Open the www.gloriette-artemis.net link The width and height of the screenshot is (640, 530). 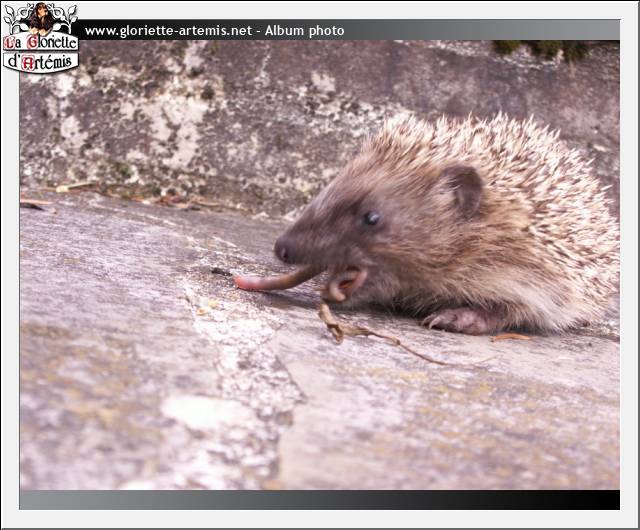(x=168, y=31)
